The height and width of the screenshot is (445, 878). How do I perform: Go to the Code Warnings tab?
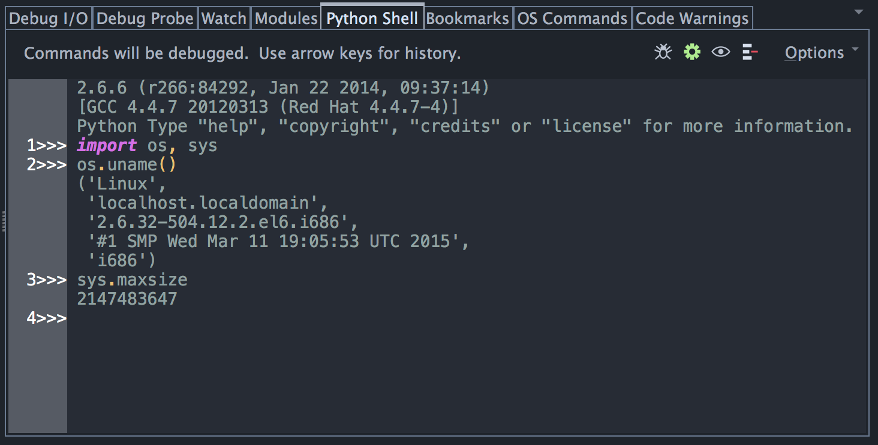(x=692, y=18)
